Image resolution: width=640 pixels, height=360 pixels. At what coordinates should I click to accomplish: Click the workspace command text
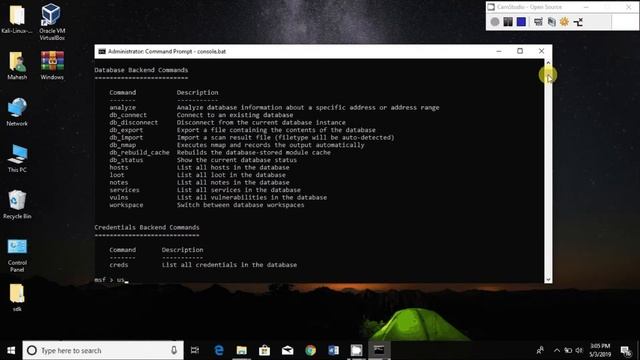tap(126, 205)
